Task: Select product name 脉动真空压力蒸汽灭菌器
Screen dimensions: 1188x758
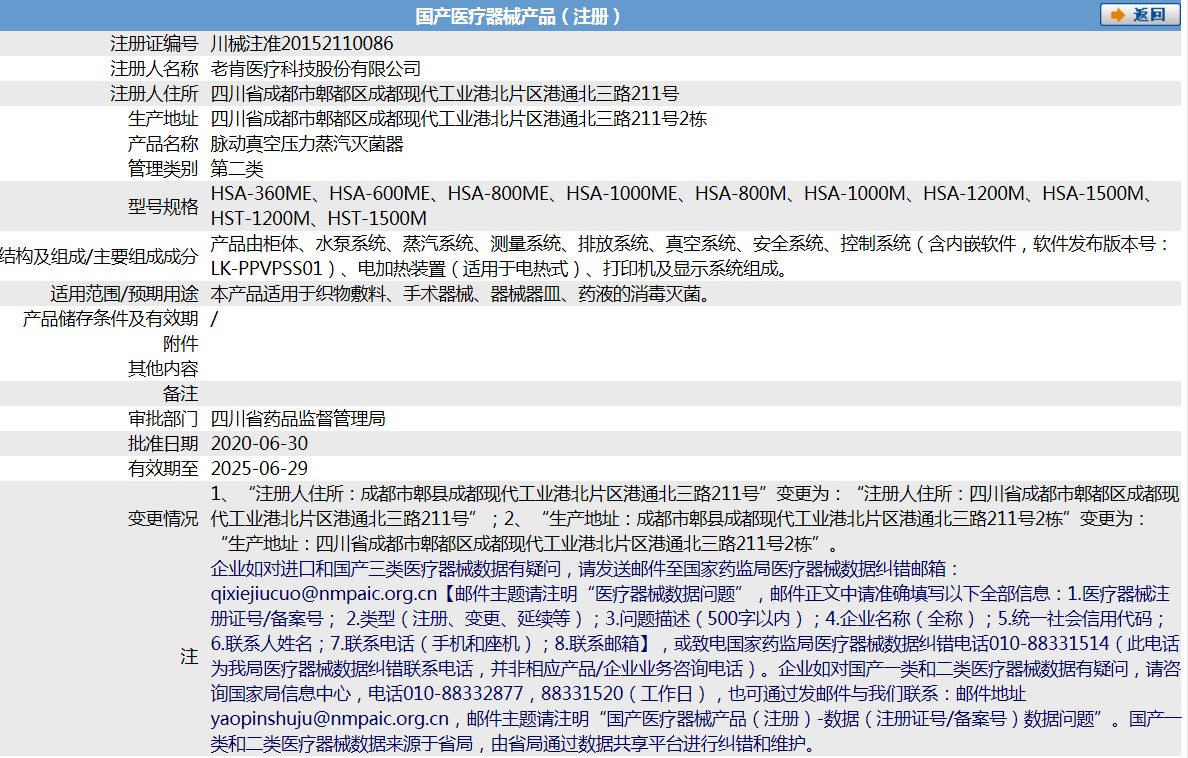Action: (x=307, y=144)
